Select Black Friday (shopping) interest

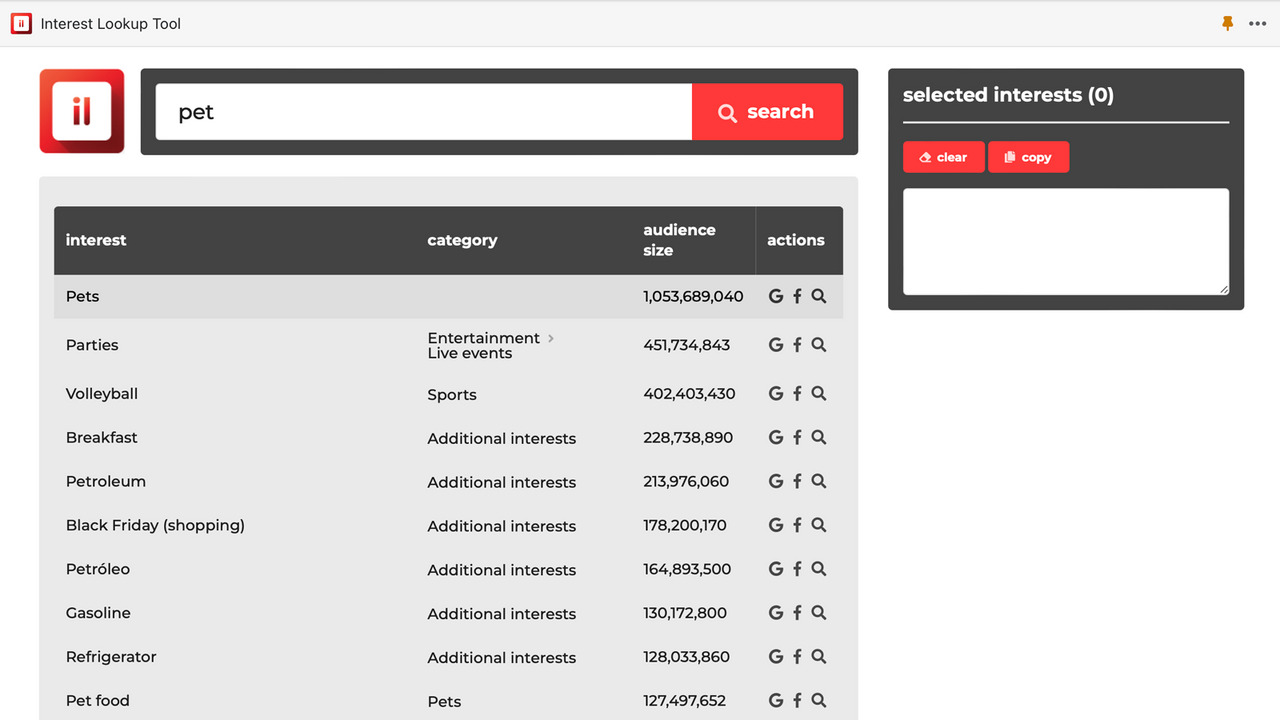(155, 526)
